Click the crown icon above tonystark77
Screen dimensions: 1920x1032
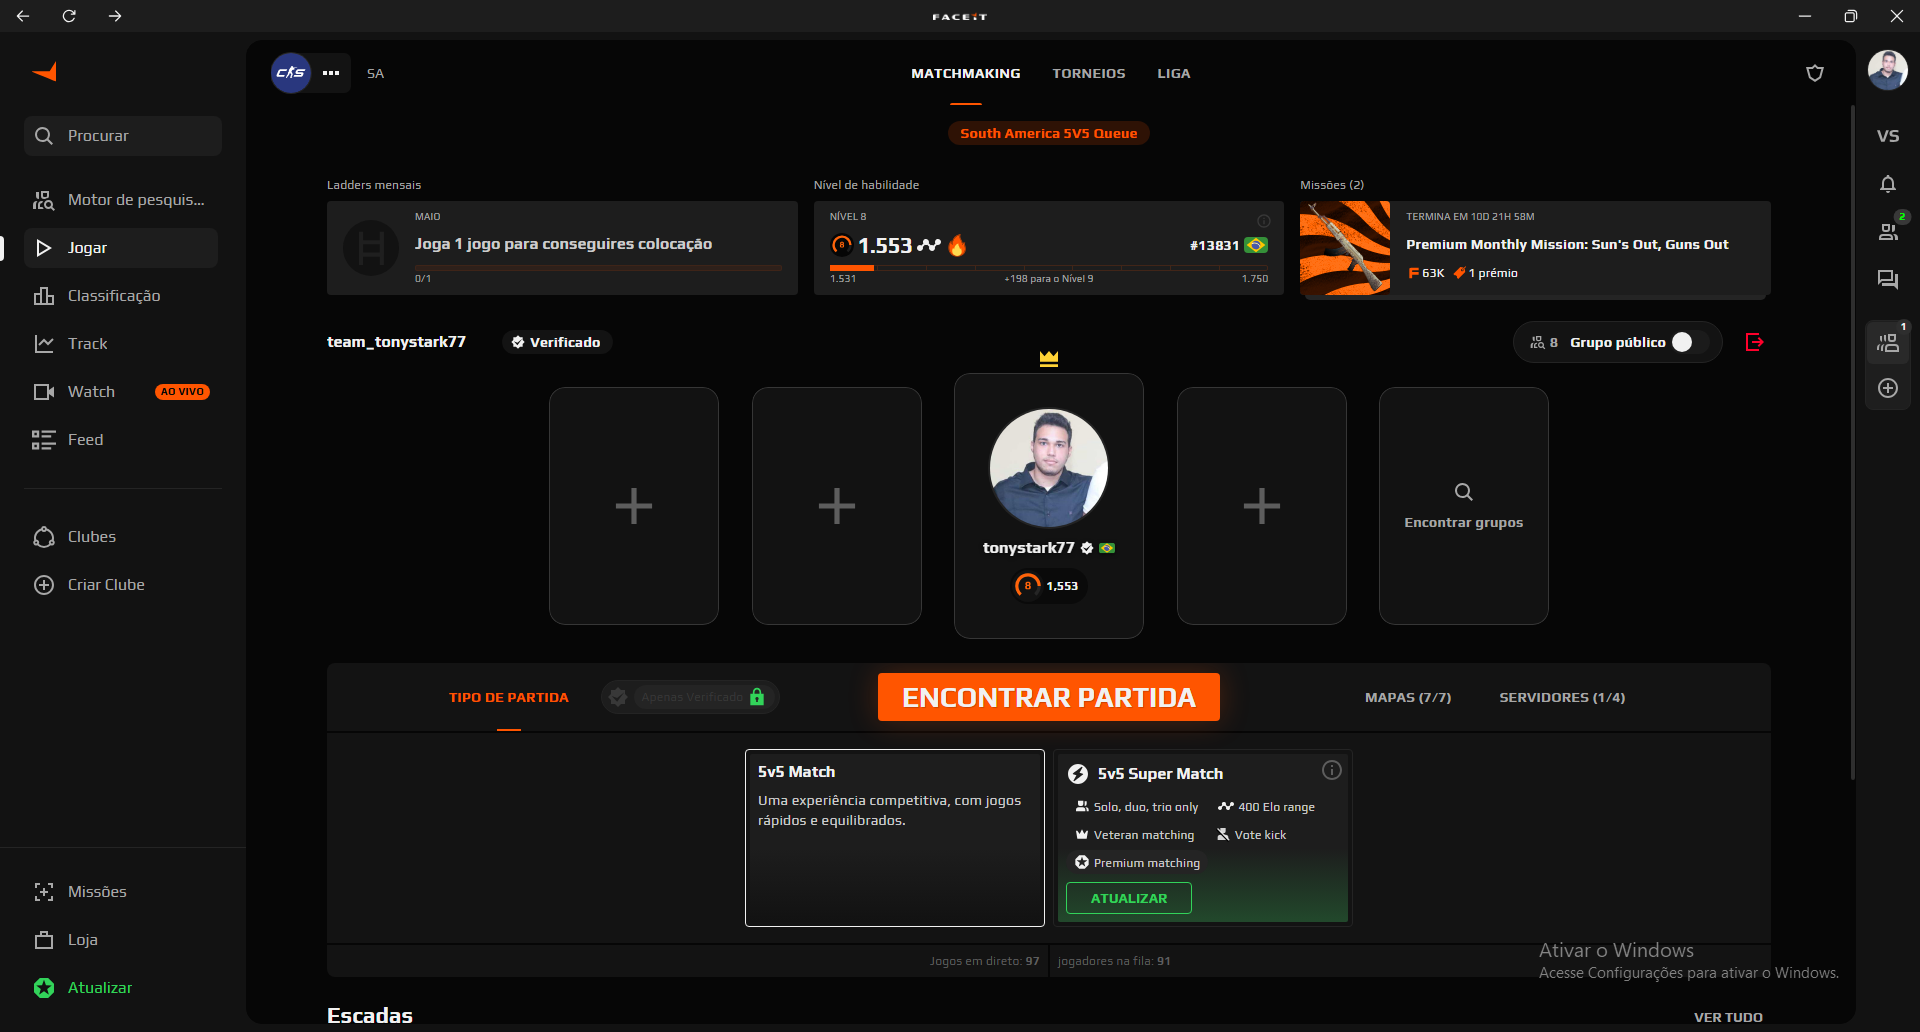[1049, 358]
